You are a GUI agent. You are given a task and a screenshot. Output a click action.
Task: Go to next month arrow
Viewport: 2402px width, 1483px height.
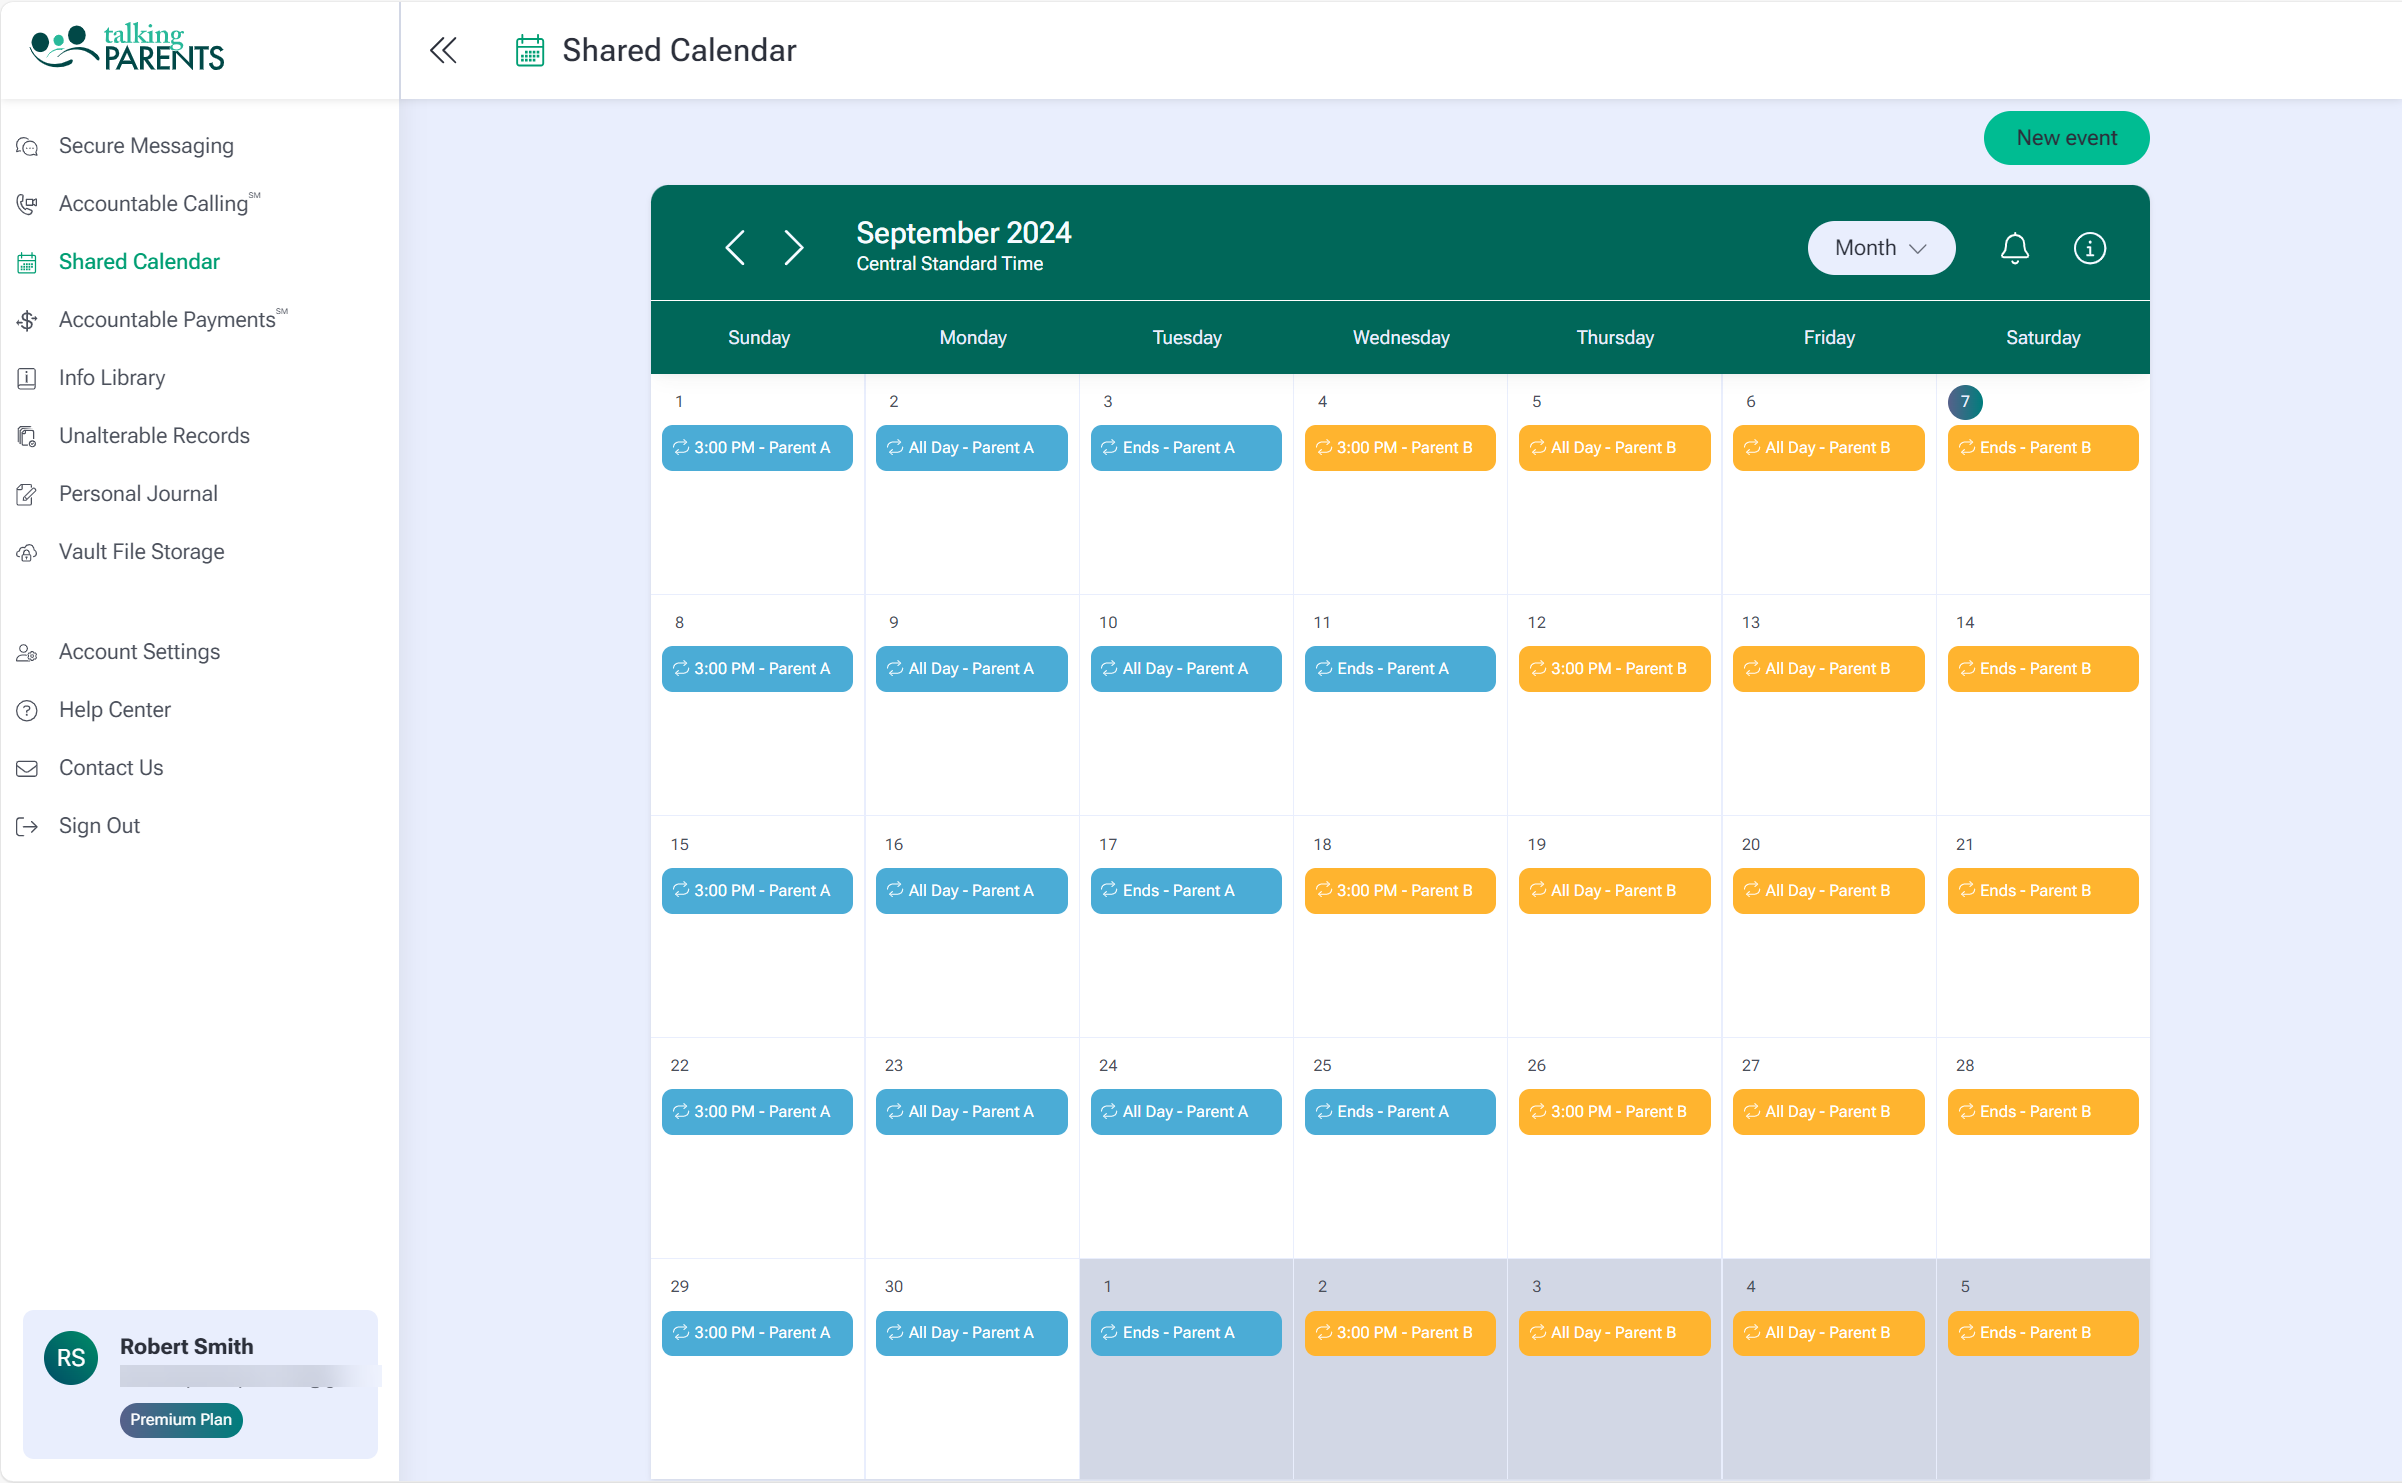click(794, 247)
